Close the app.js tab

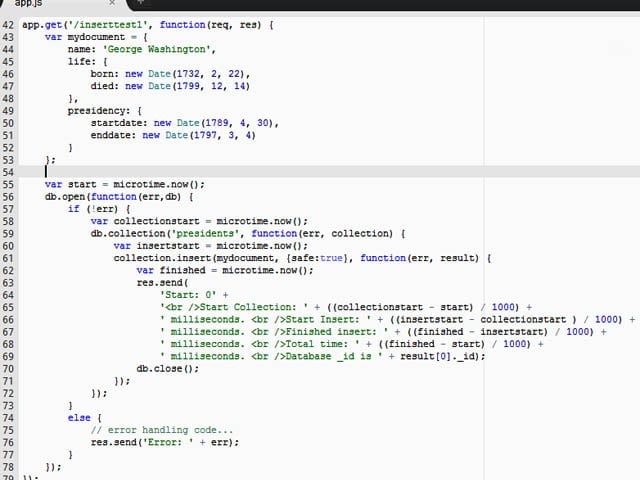click(112, 3)
